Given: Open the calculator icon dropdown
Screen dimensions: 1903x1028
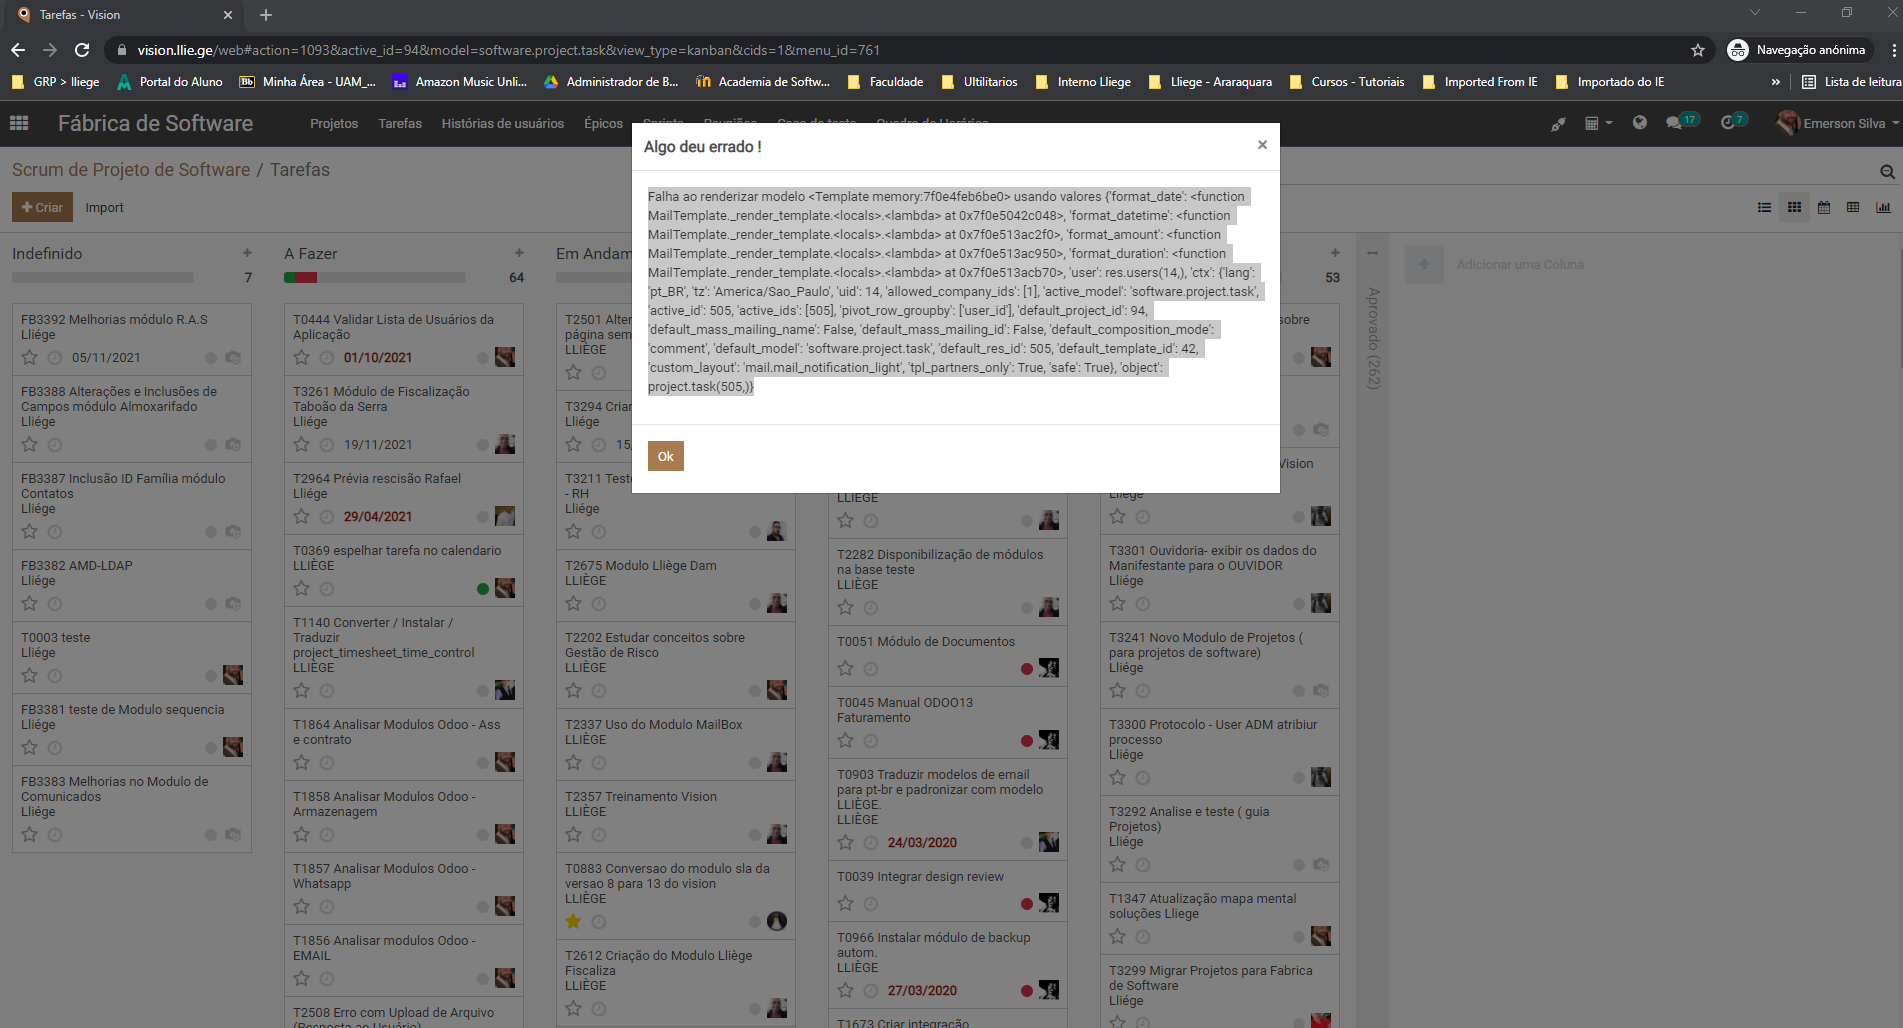Looking at the screenshot, I should click(x=1597, y=123).
